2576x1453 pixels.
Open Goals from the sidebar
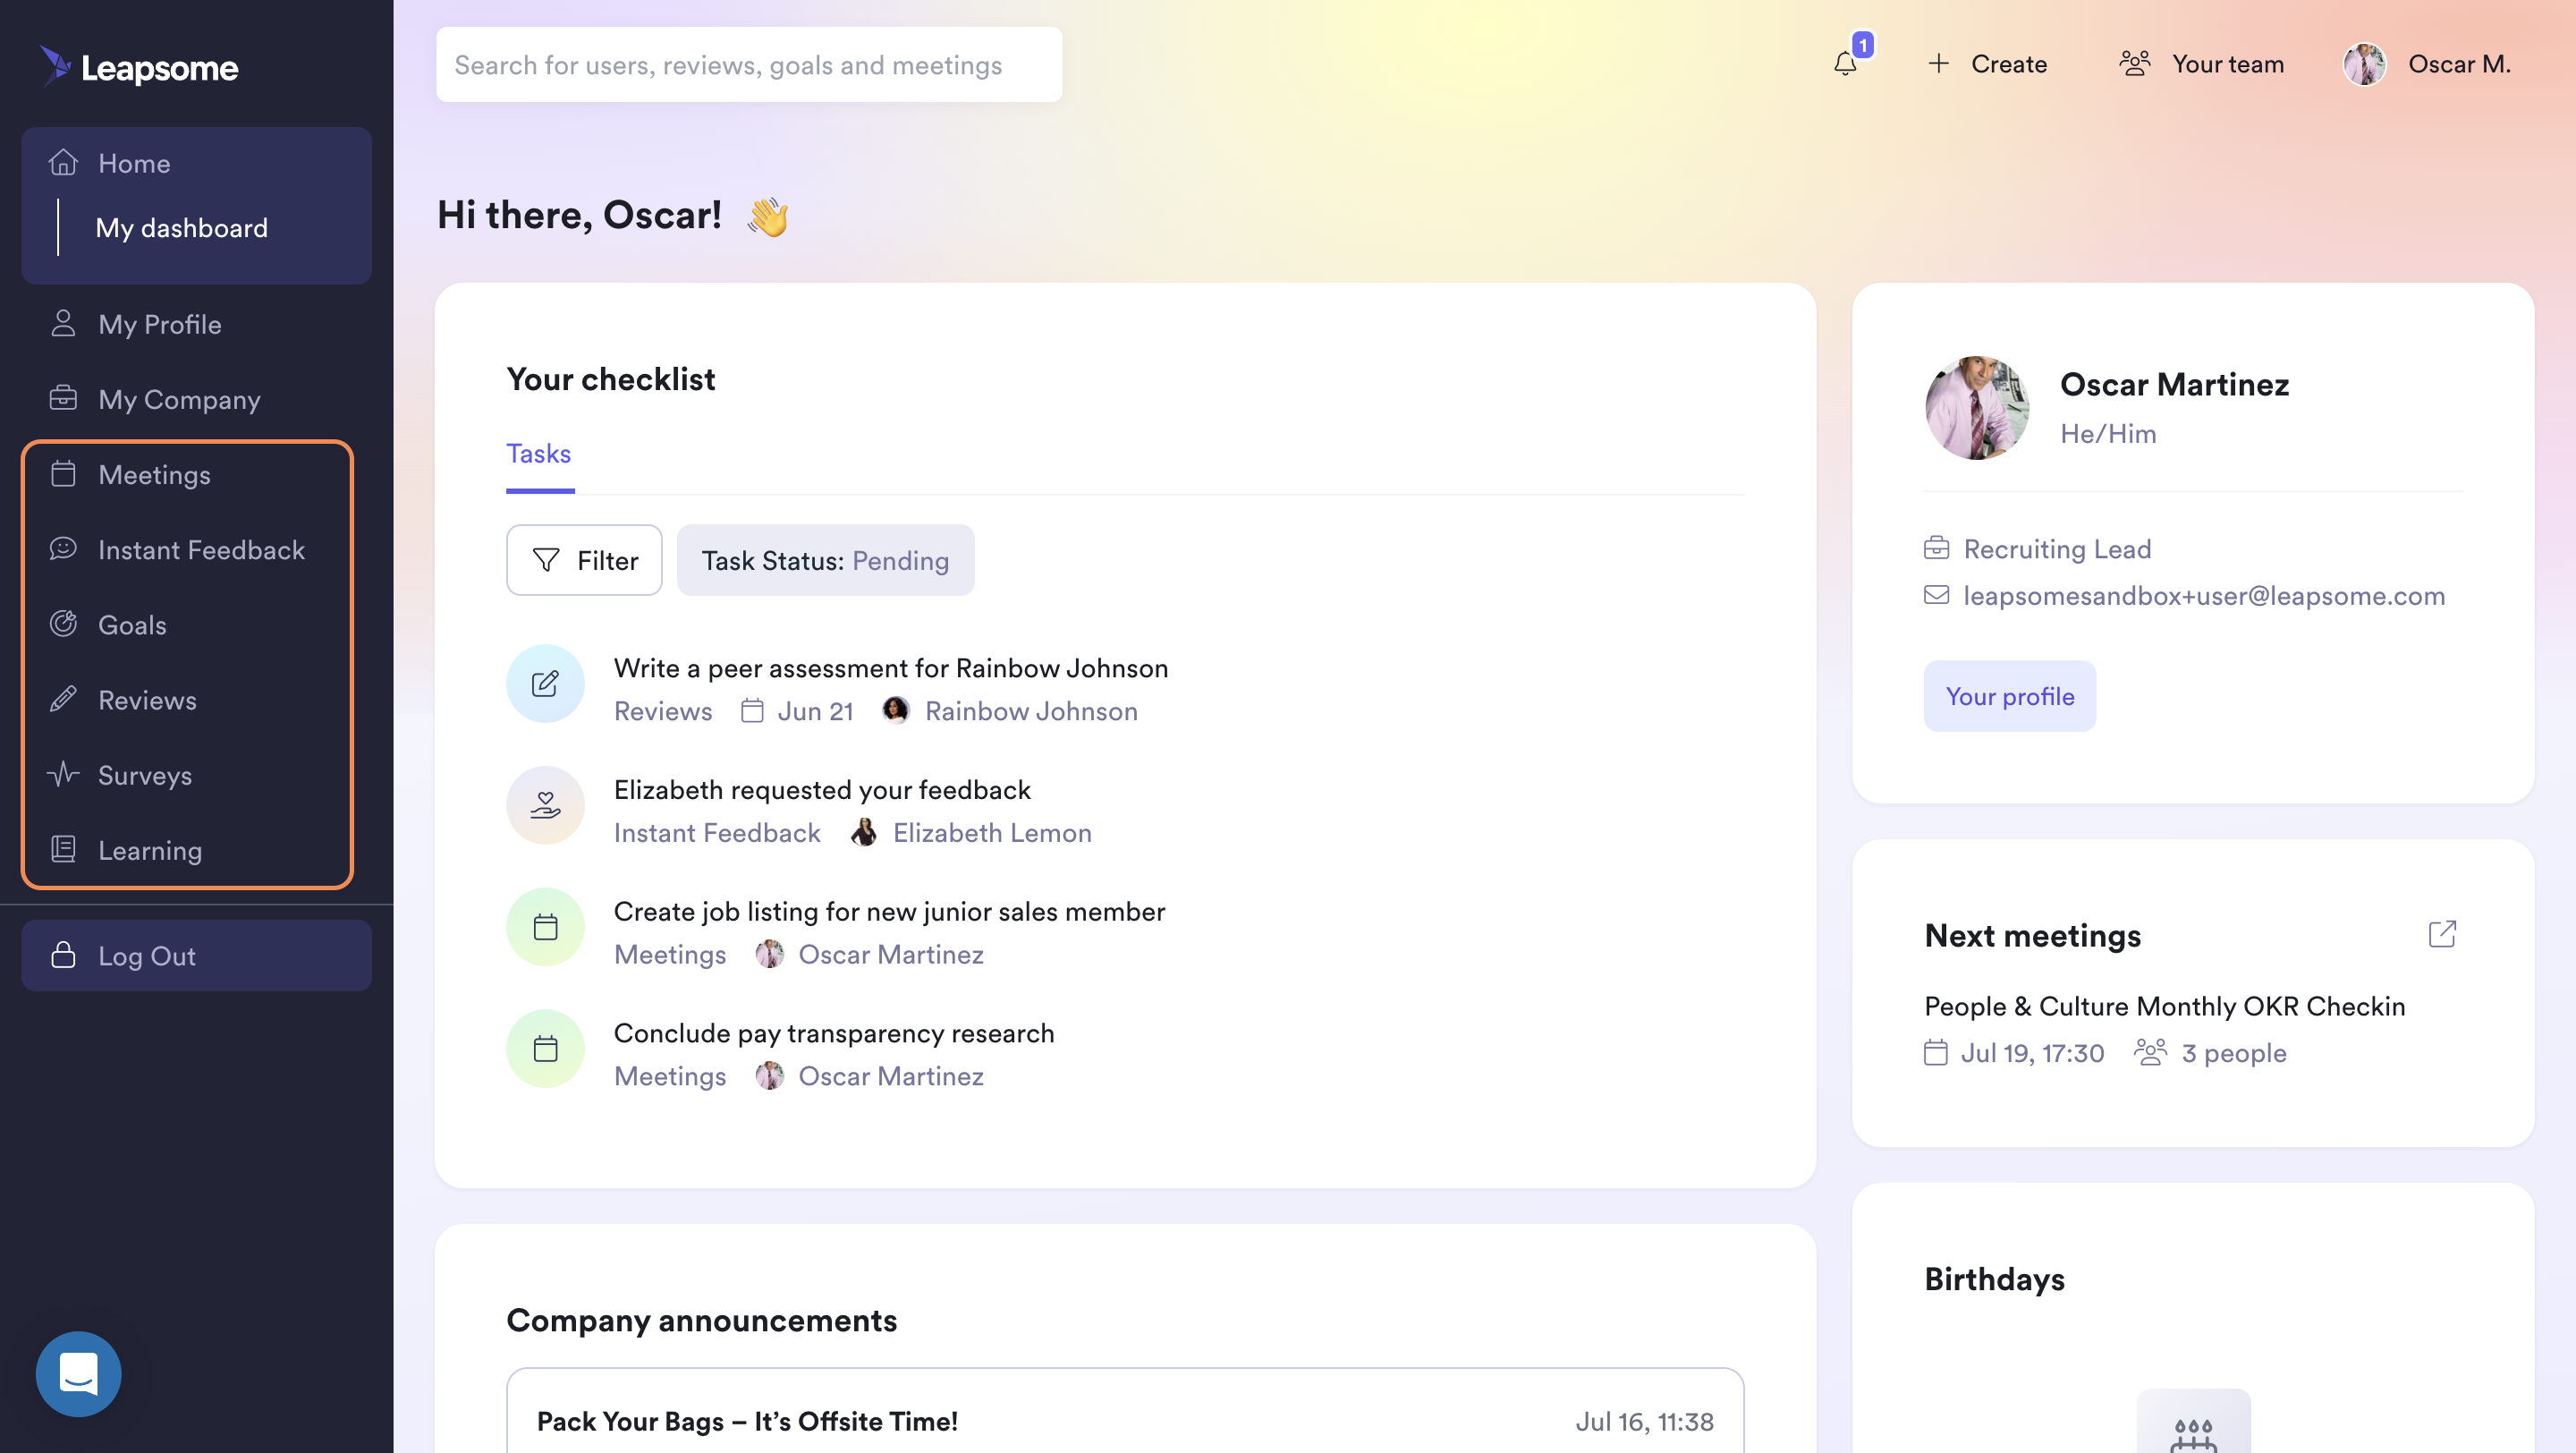click(x=132, y=625)
